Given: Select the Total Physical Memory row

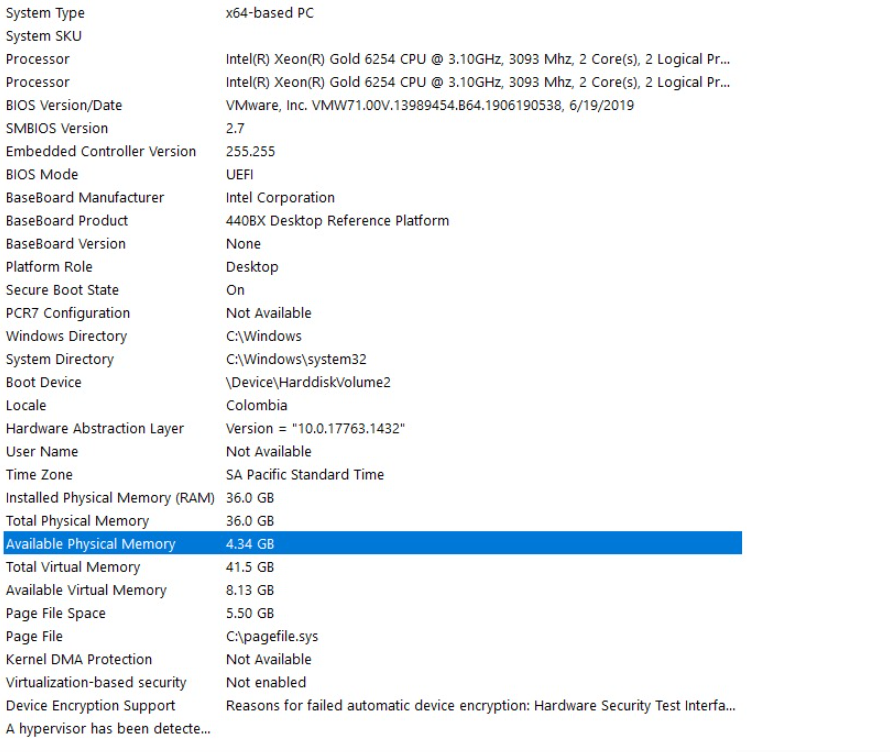Looking at the screenshot, I should 77,521.
